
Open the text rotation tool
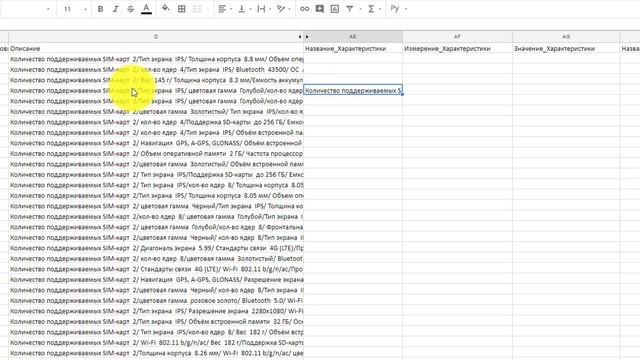[281, 9]
